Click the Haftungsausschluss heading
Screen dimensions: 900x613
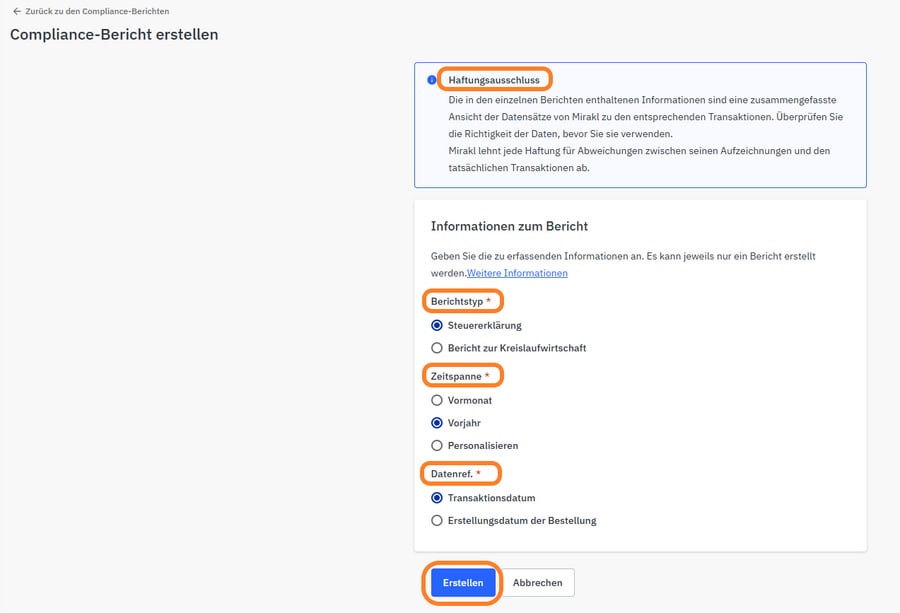(494, 78)
